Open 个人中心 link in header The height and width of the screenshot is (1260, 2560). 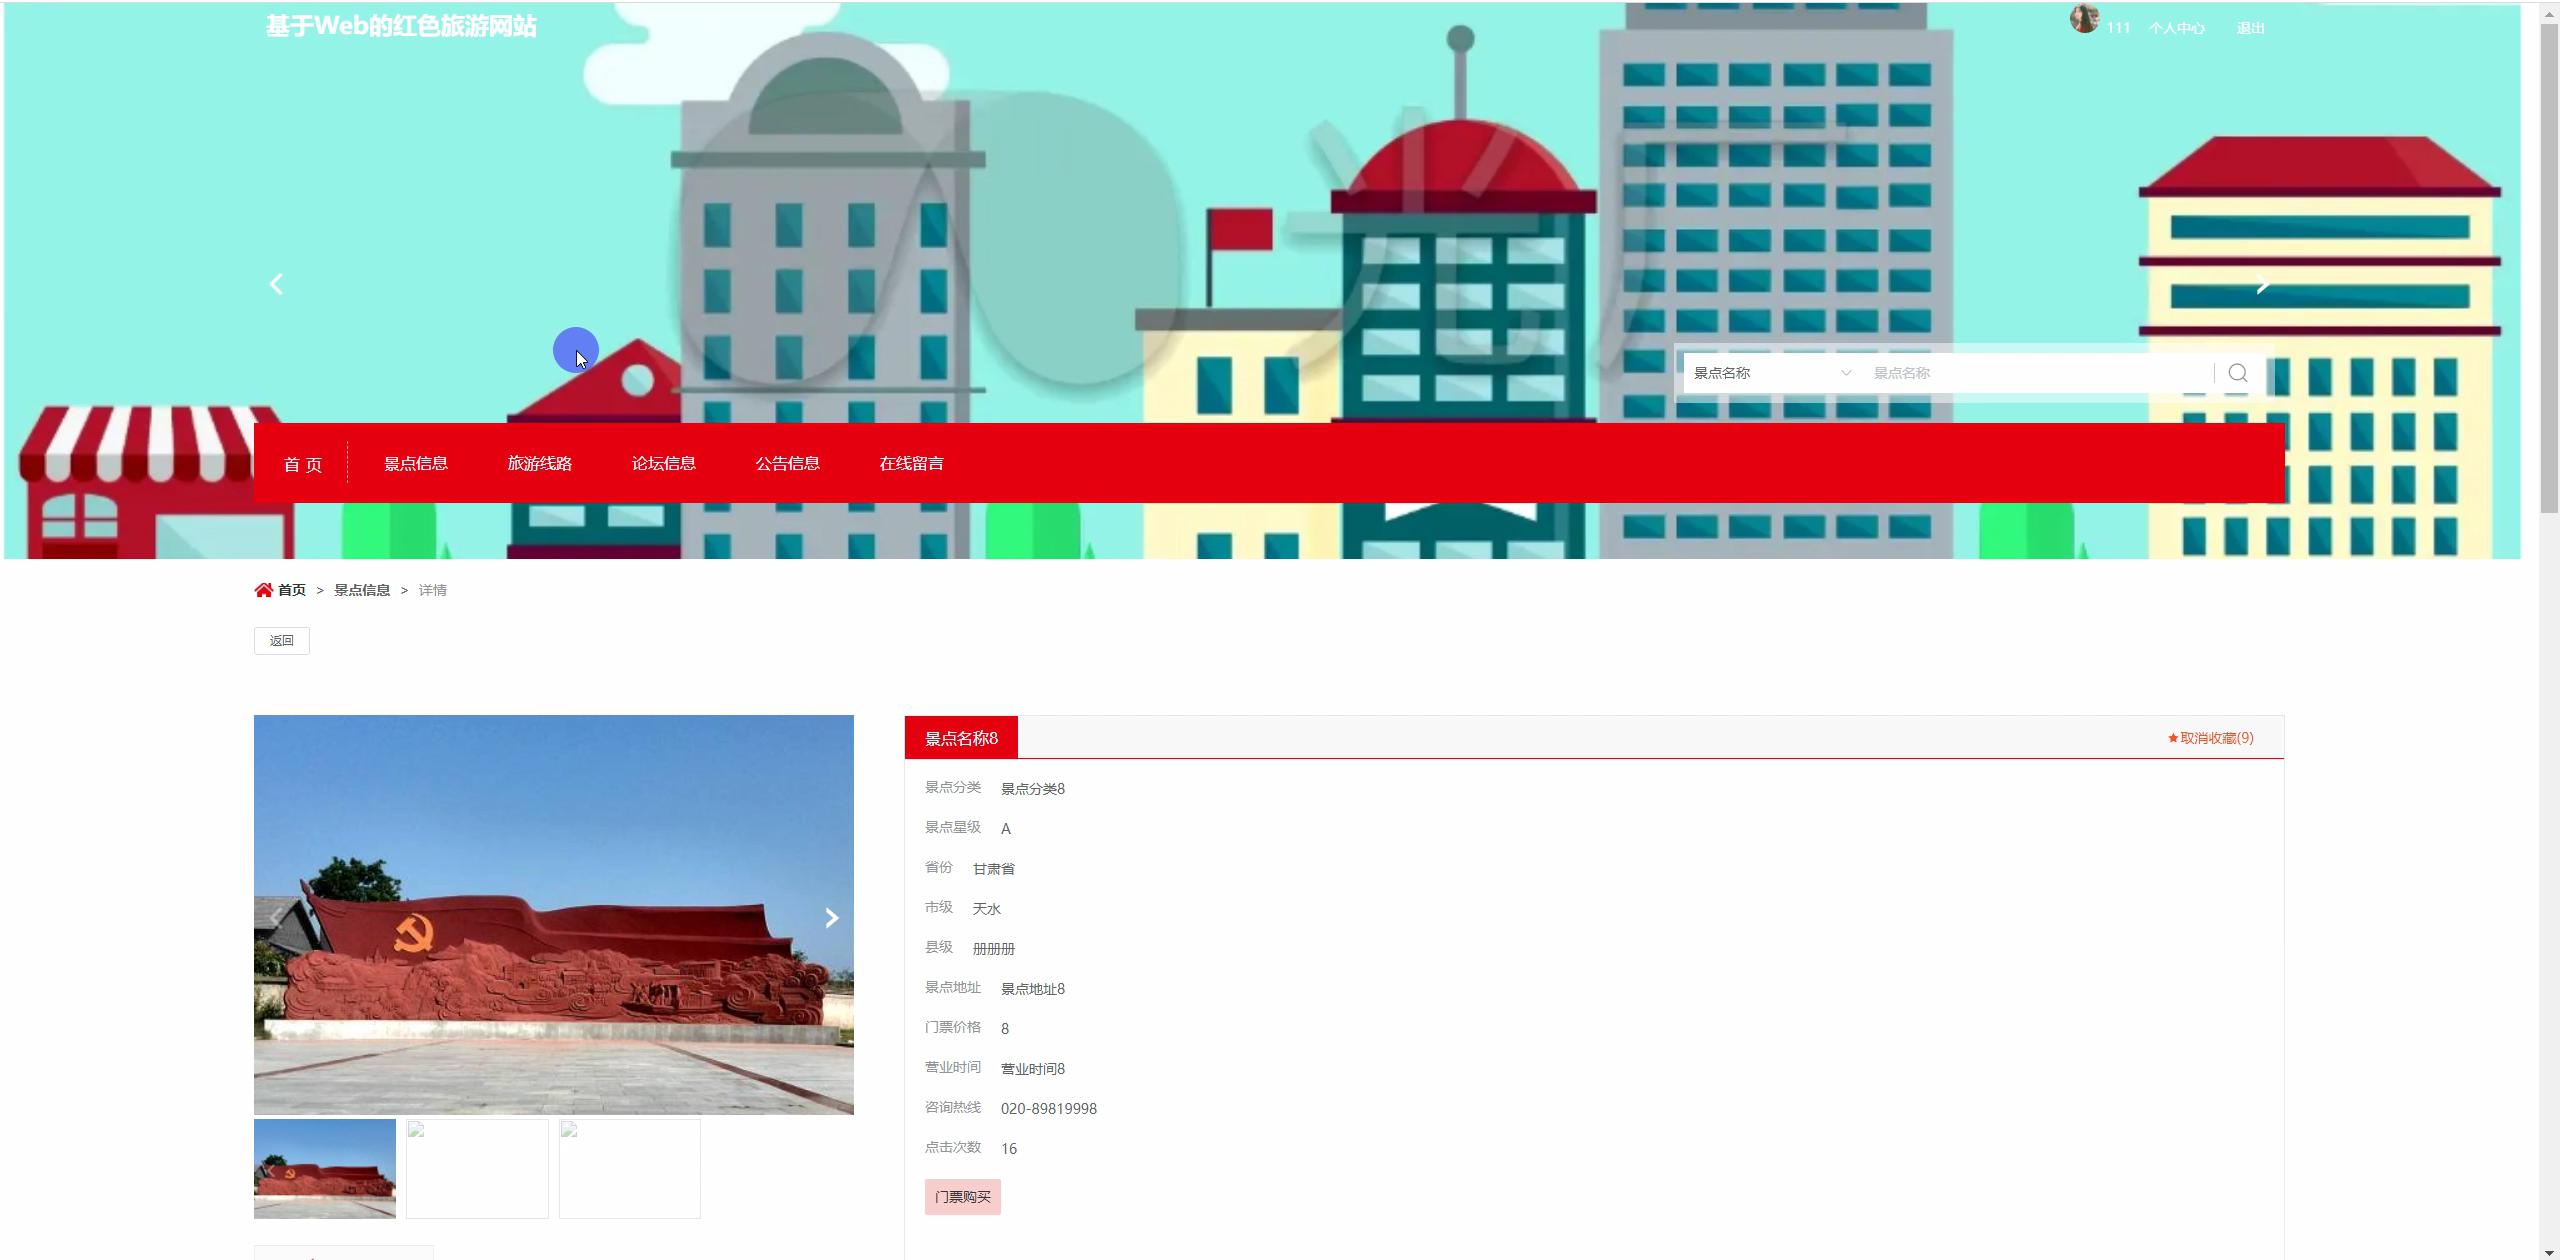point(2176,28)
